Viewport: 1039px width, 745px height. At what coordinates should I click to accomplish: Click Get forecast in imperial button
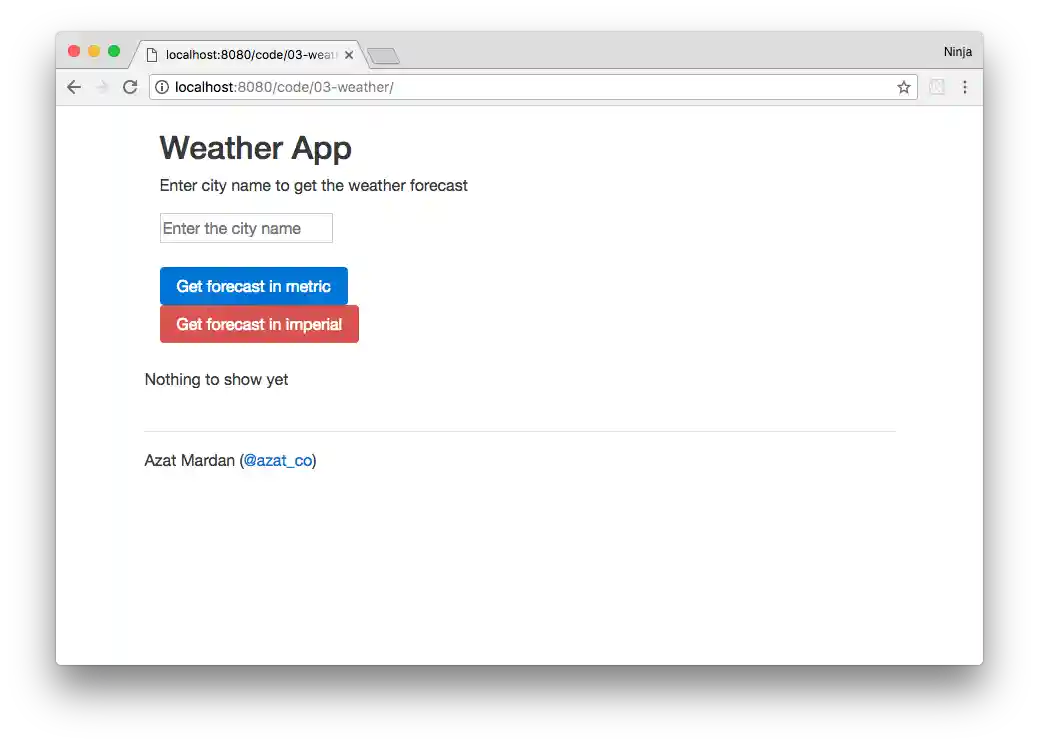pyautogui.click(x=259, y=324)
